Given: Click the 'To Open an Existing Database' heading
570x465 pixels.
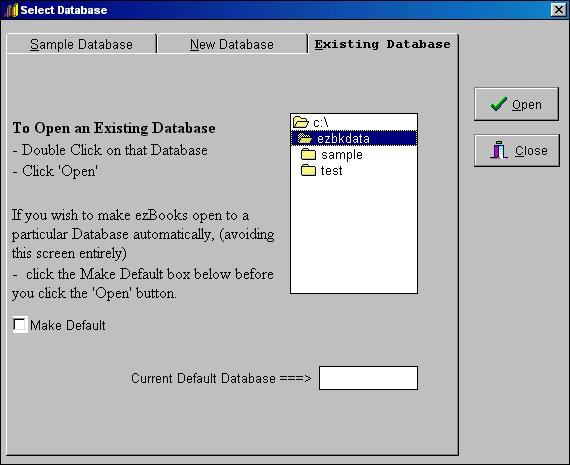Looking at the screenshot, I should pos(114,128).
